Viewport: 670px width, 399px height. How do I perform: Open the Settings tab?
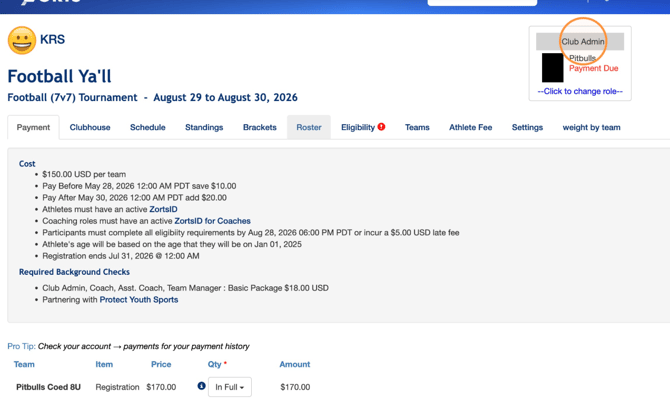click(527, 127)
